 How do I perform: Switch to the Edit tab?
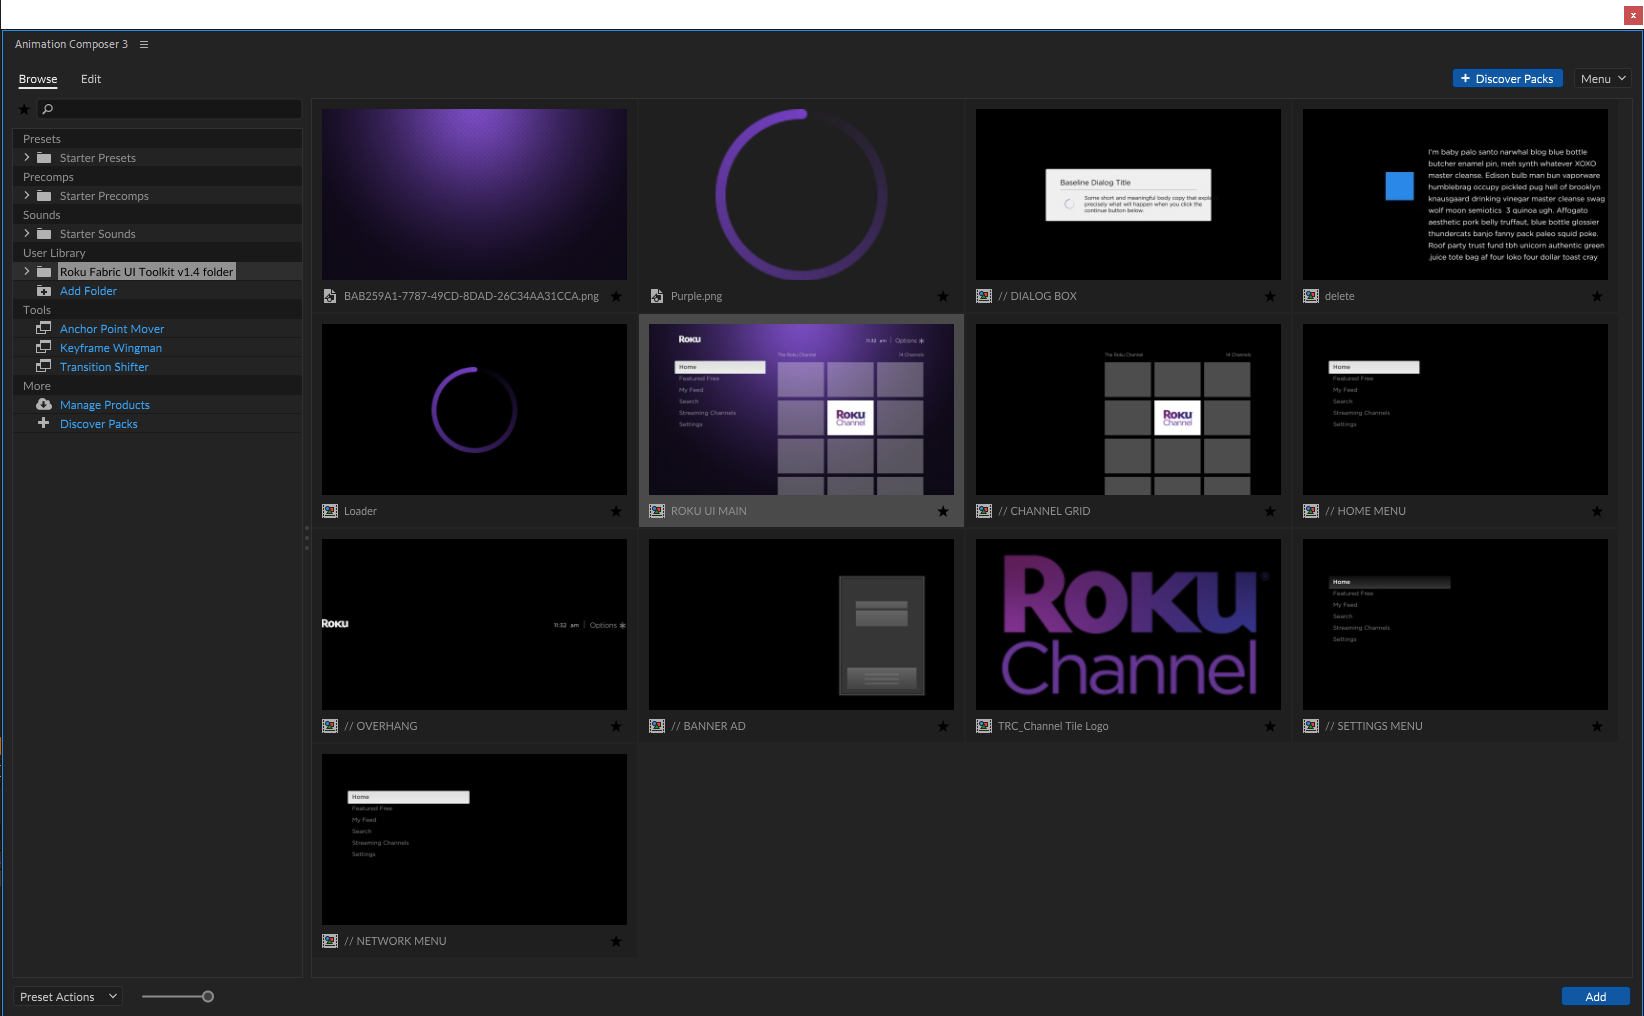click(x=91, y=79)
